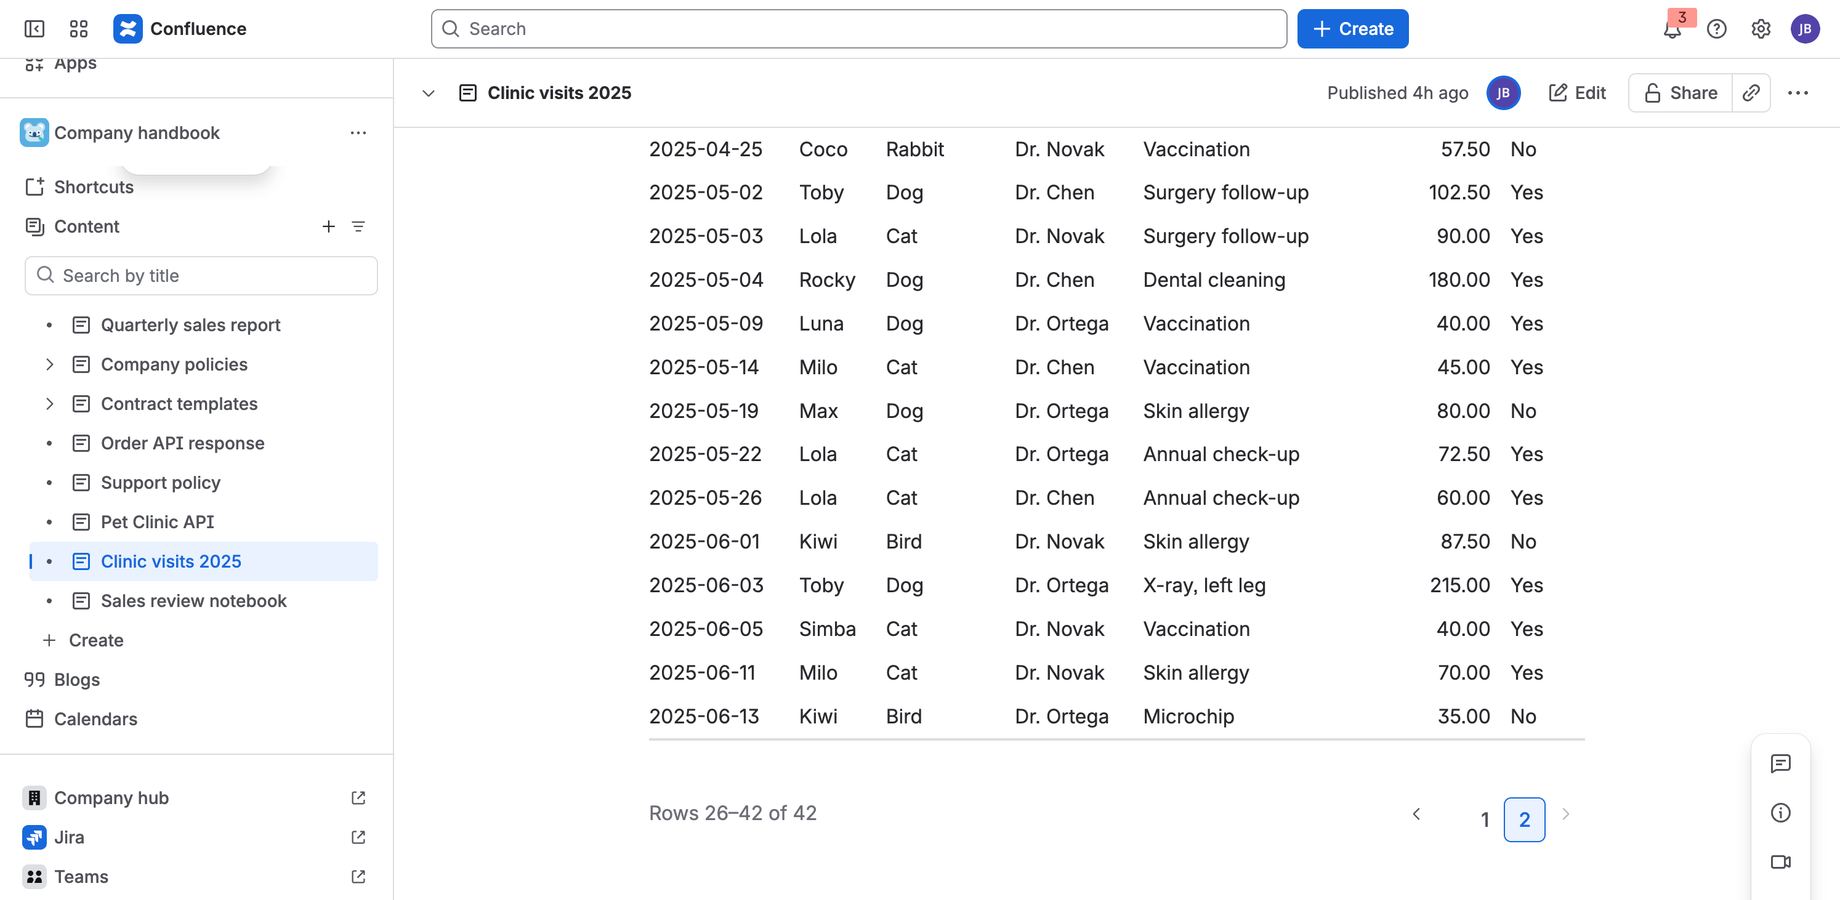Click the X-ray, left leg cell

point(1204,586)
